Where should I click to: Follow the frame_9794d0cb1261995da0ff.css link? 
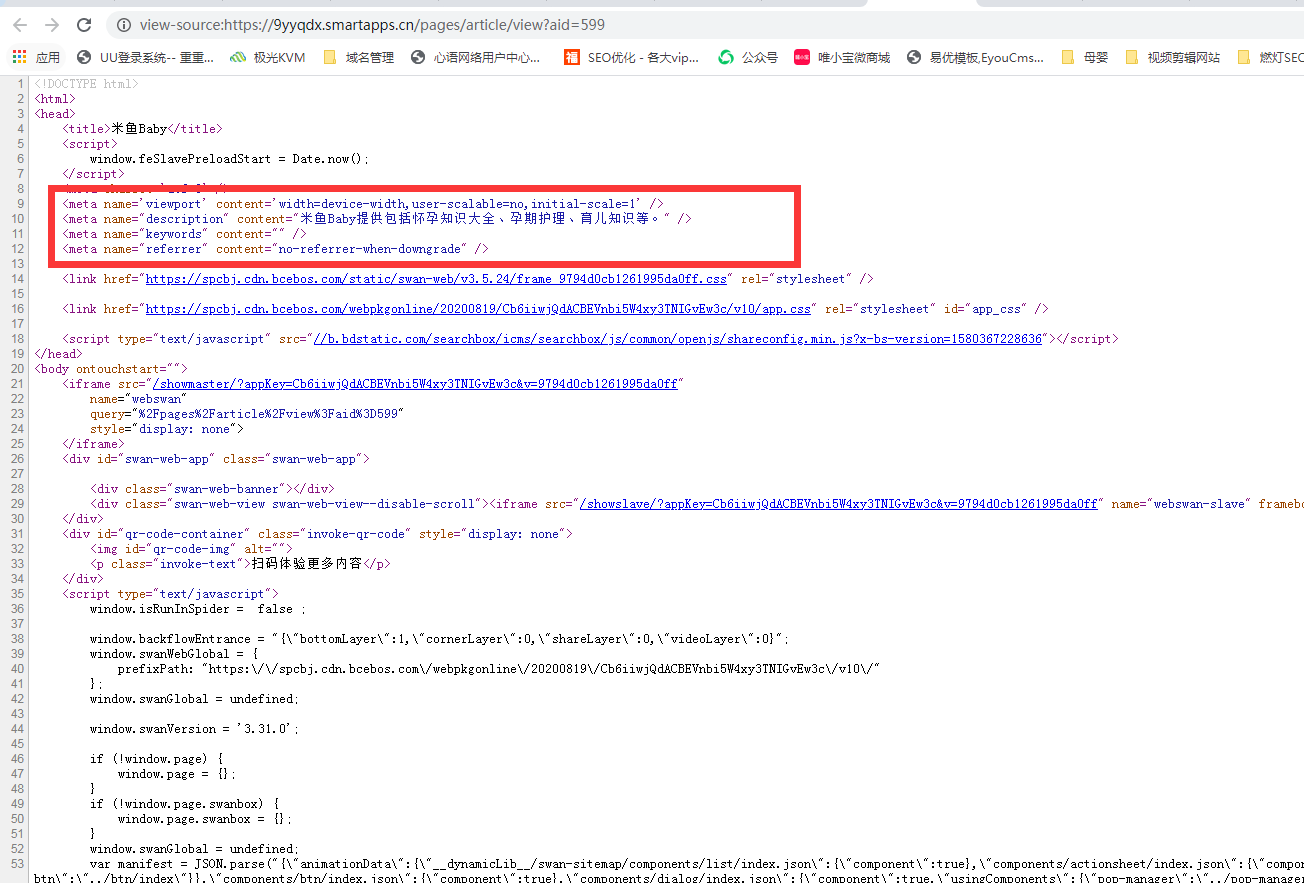[438, 279]
